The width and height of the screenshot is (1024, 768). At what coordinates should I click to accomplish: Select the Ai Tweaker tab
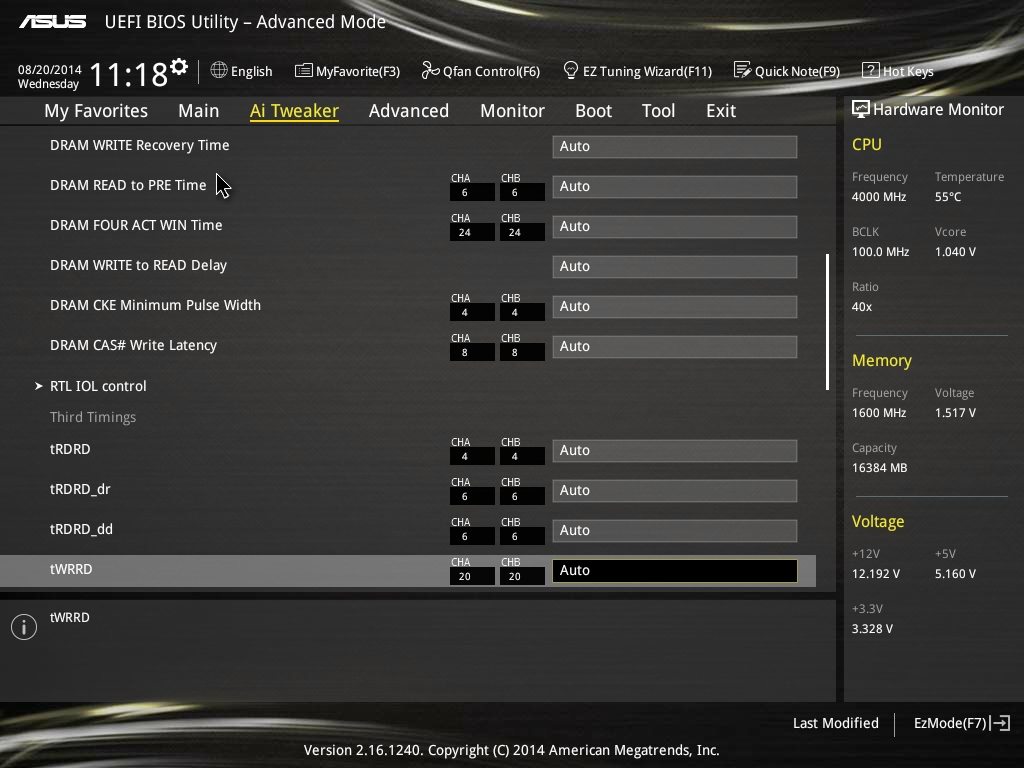(x=294, y=111)
